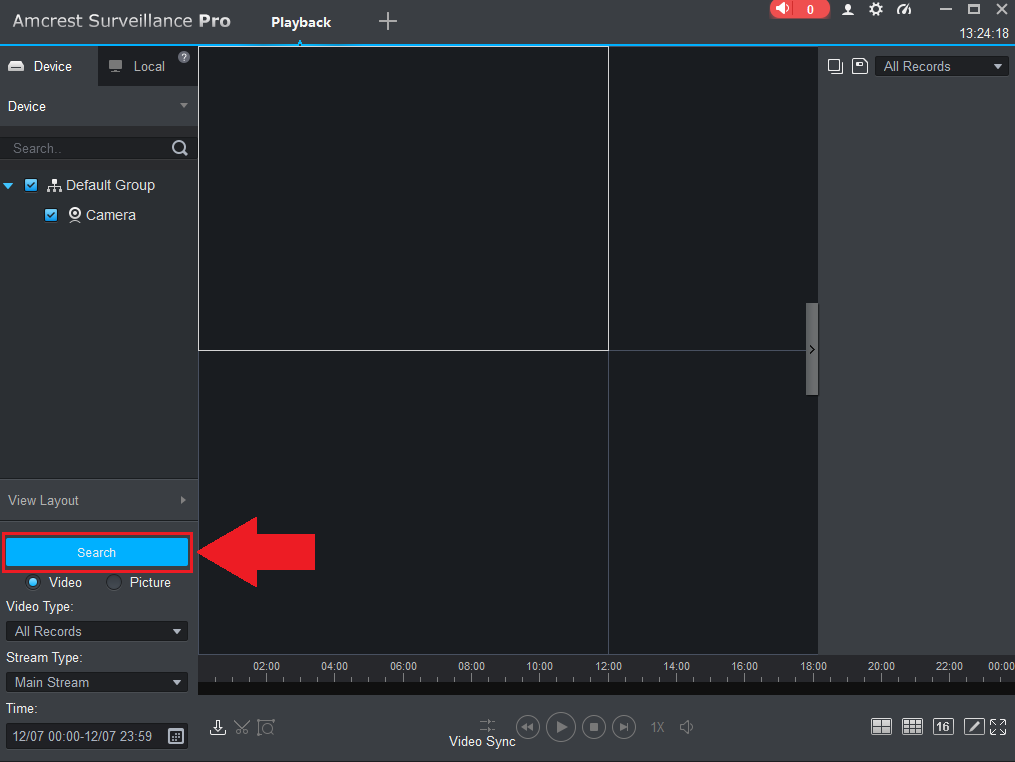The image size is (1015, 762).
Task: Select the 16-window split layout icon
Action: [943, 727]
